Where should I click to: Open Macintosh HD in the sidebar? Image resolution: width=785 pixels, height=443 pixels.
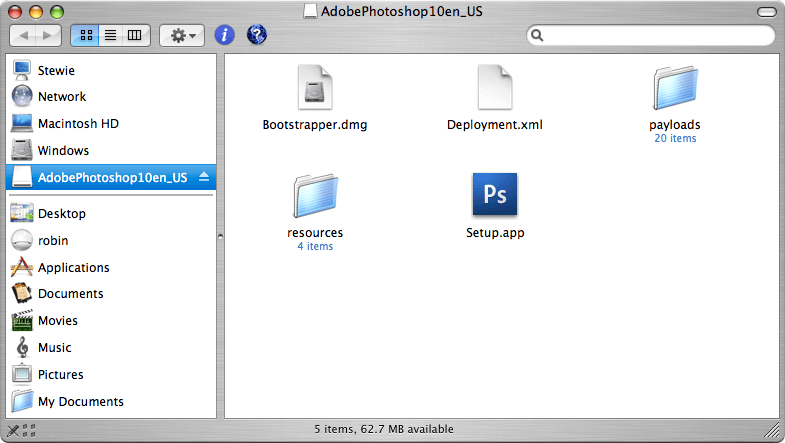coord(111,123)
